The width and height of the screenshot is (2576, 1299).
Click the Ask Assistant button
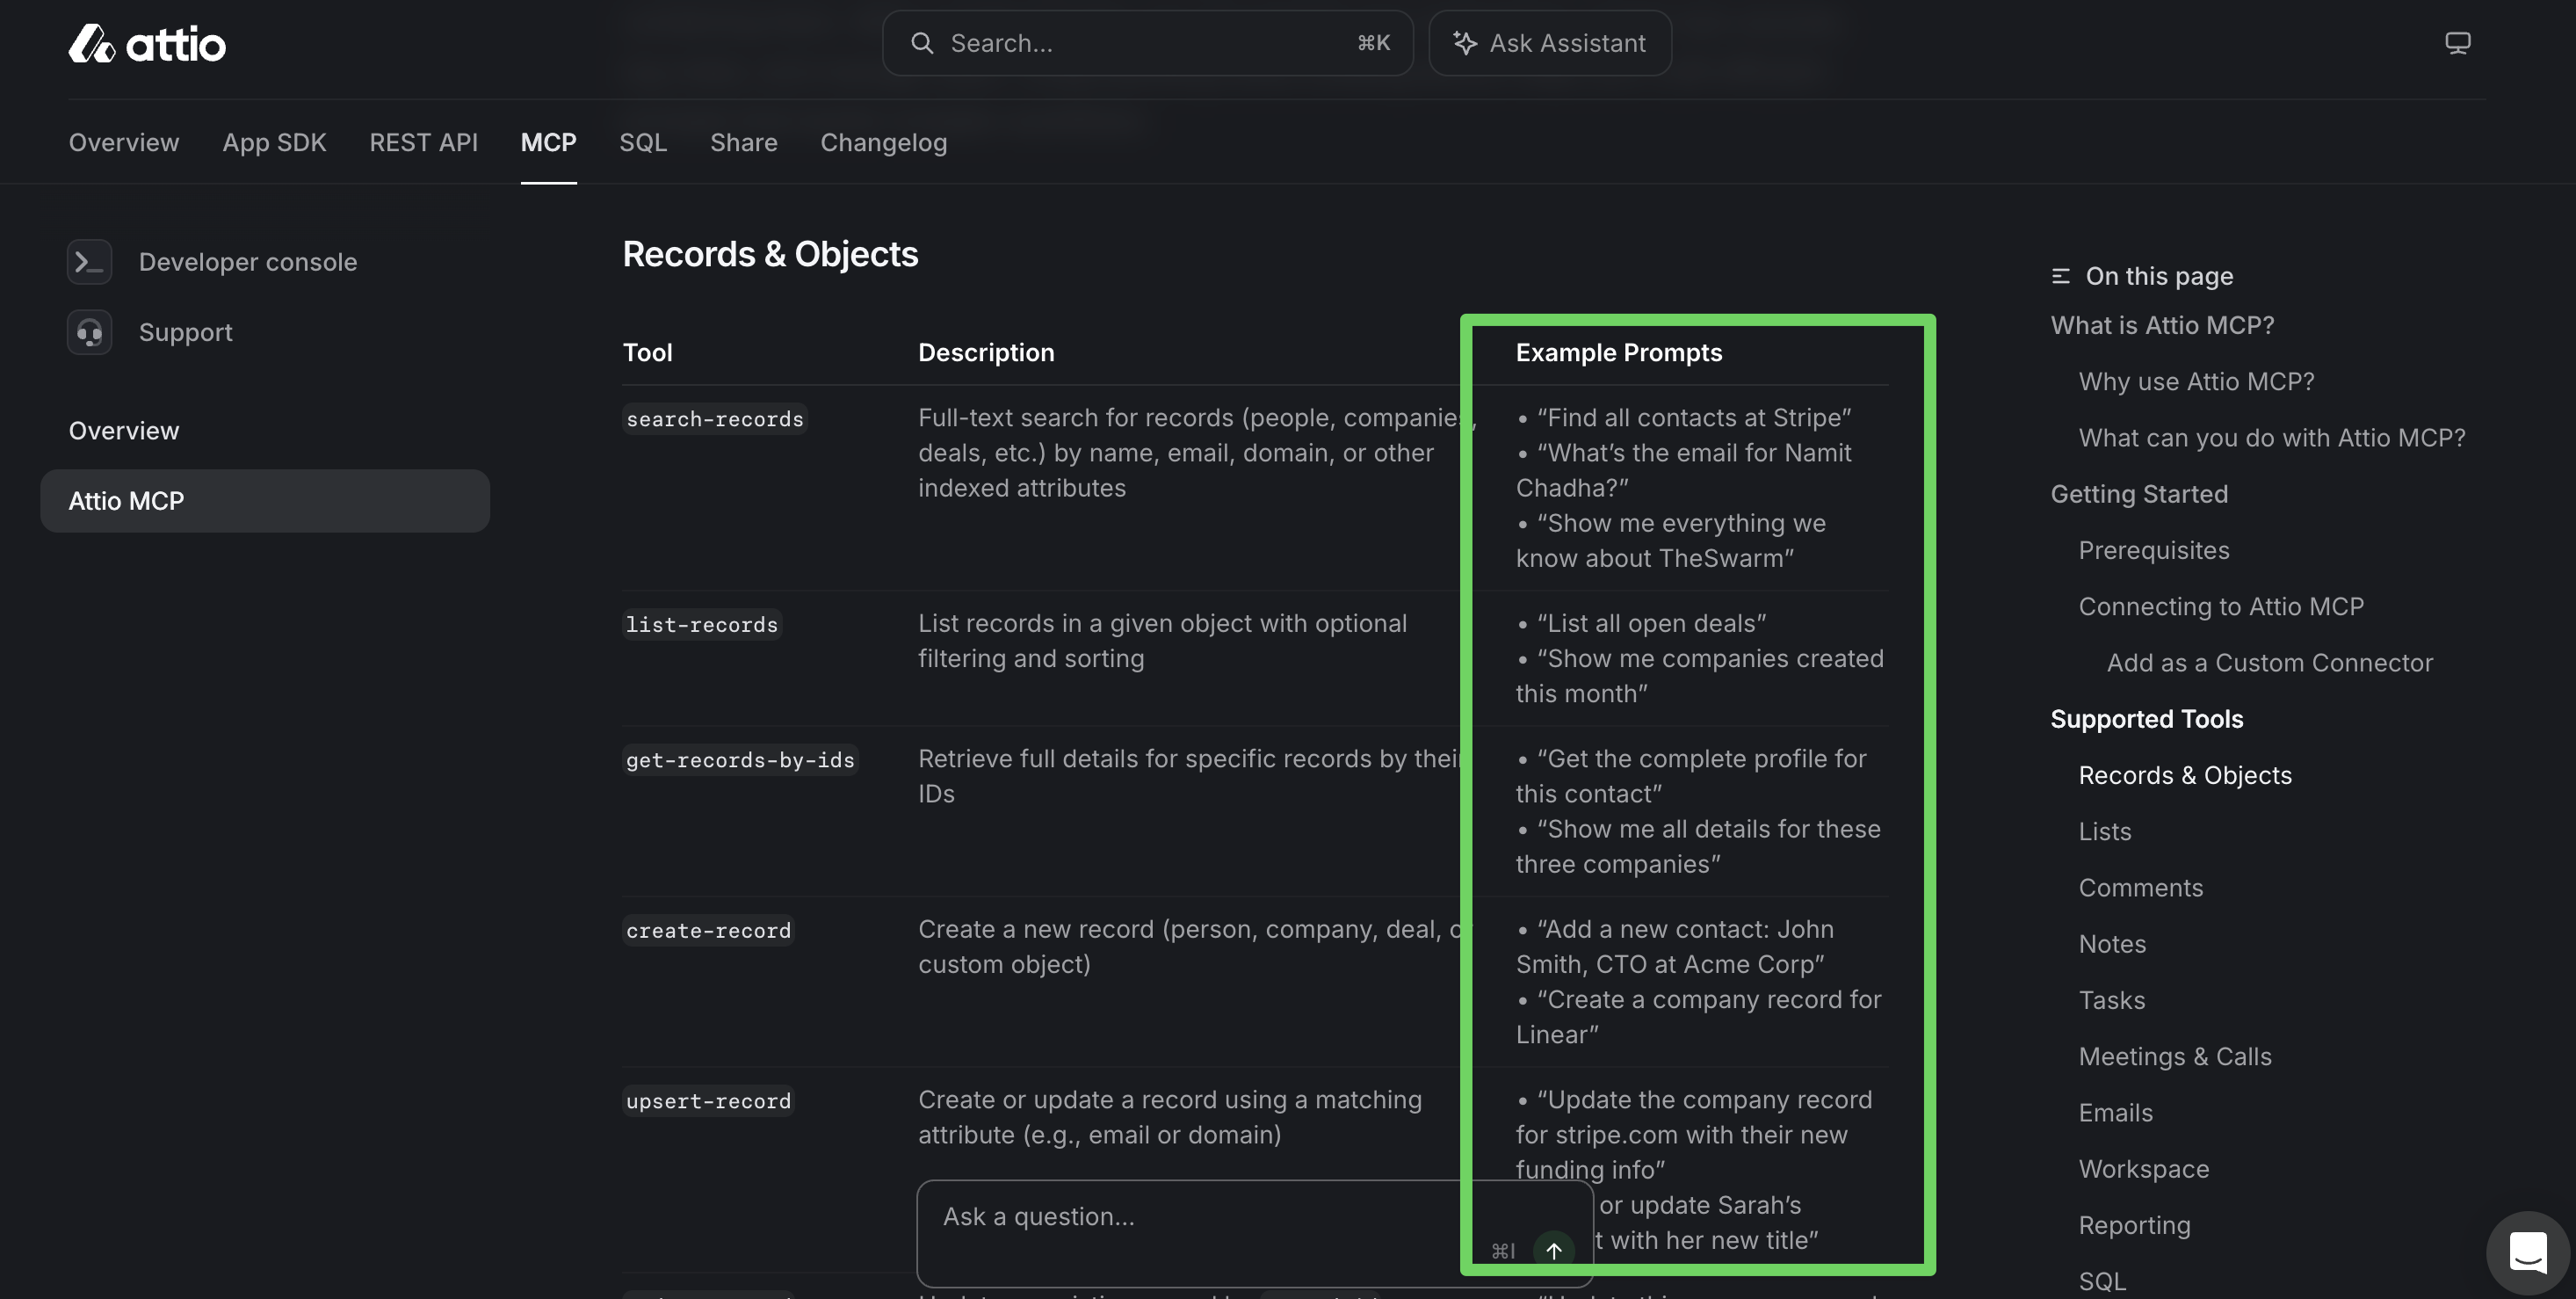[1549, 43]
